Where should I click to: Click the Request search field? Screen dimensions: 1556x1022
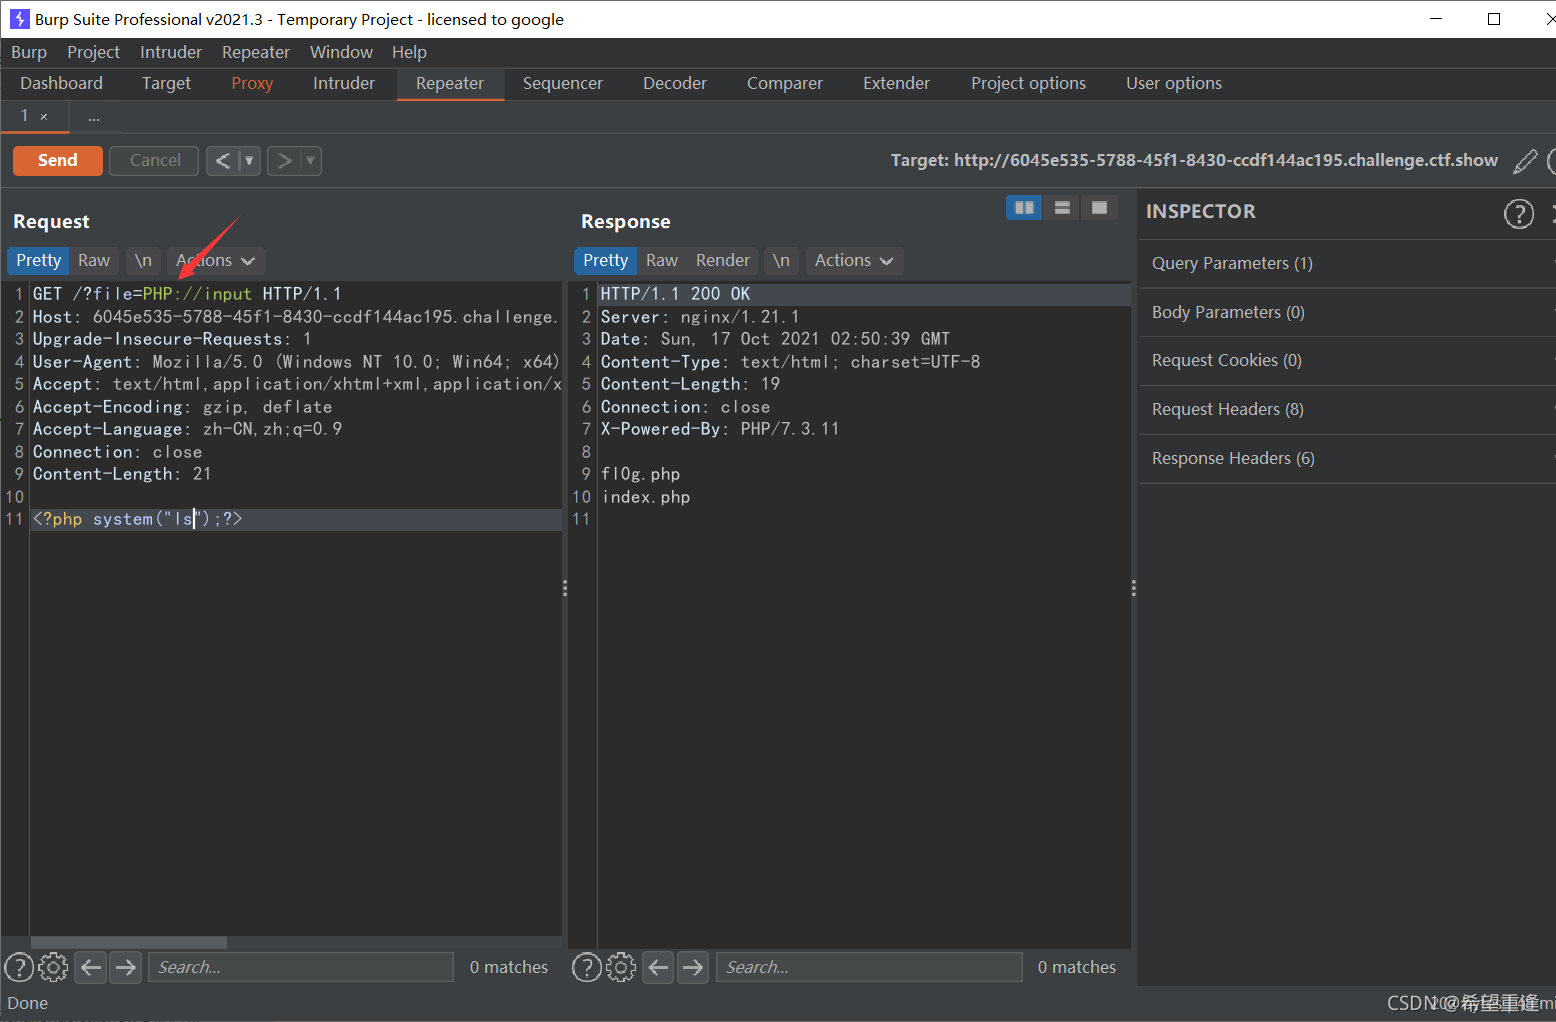(301, 967)
